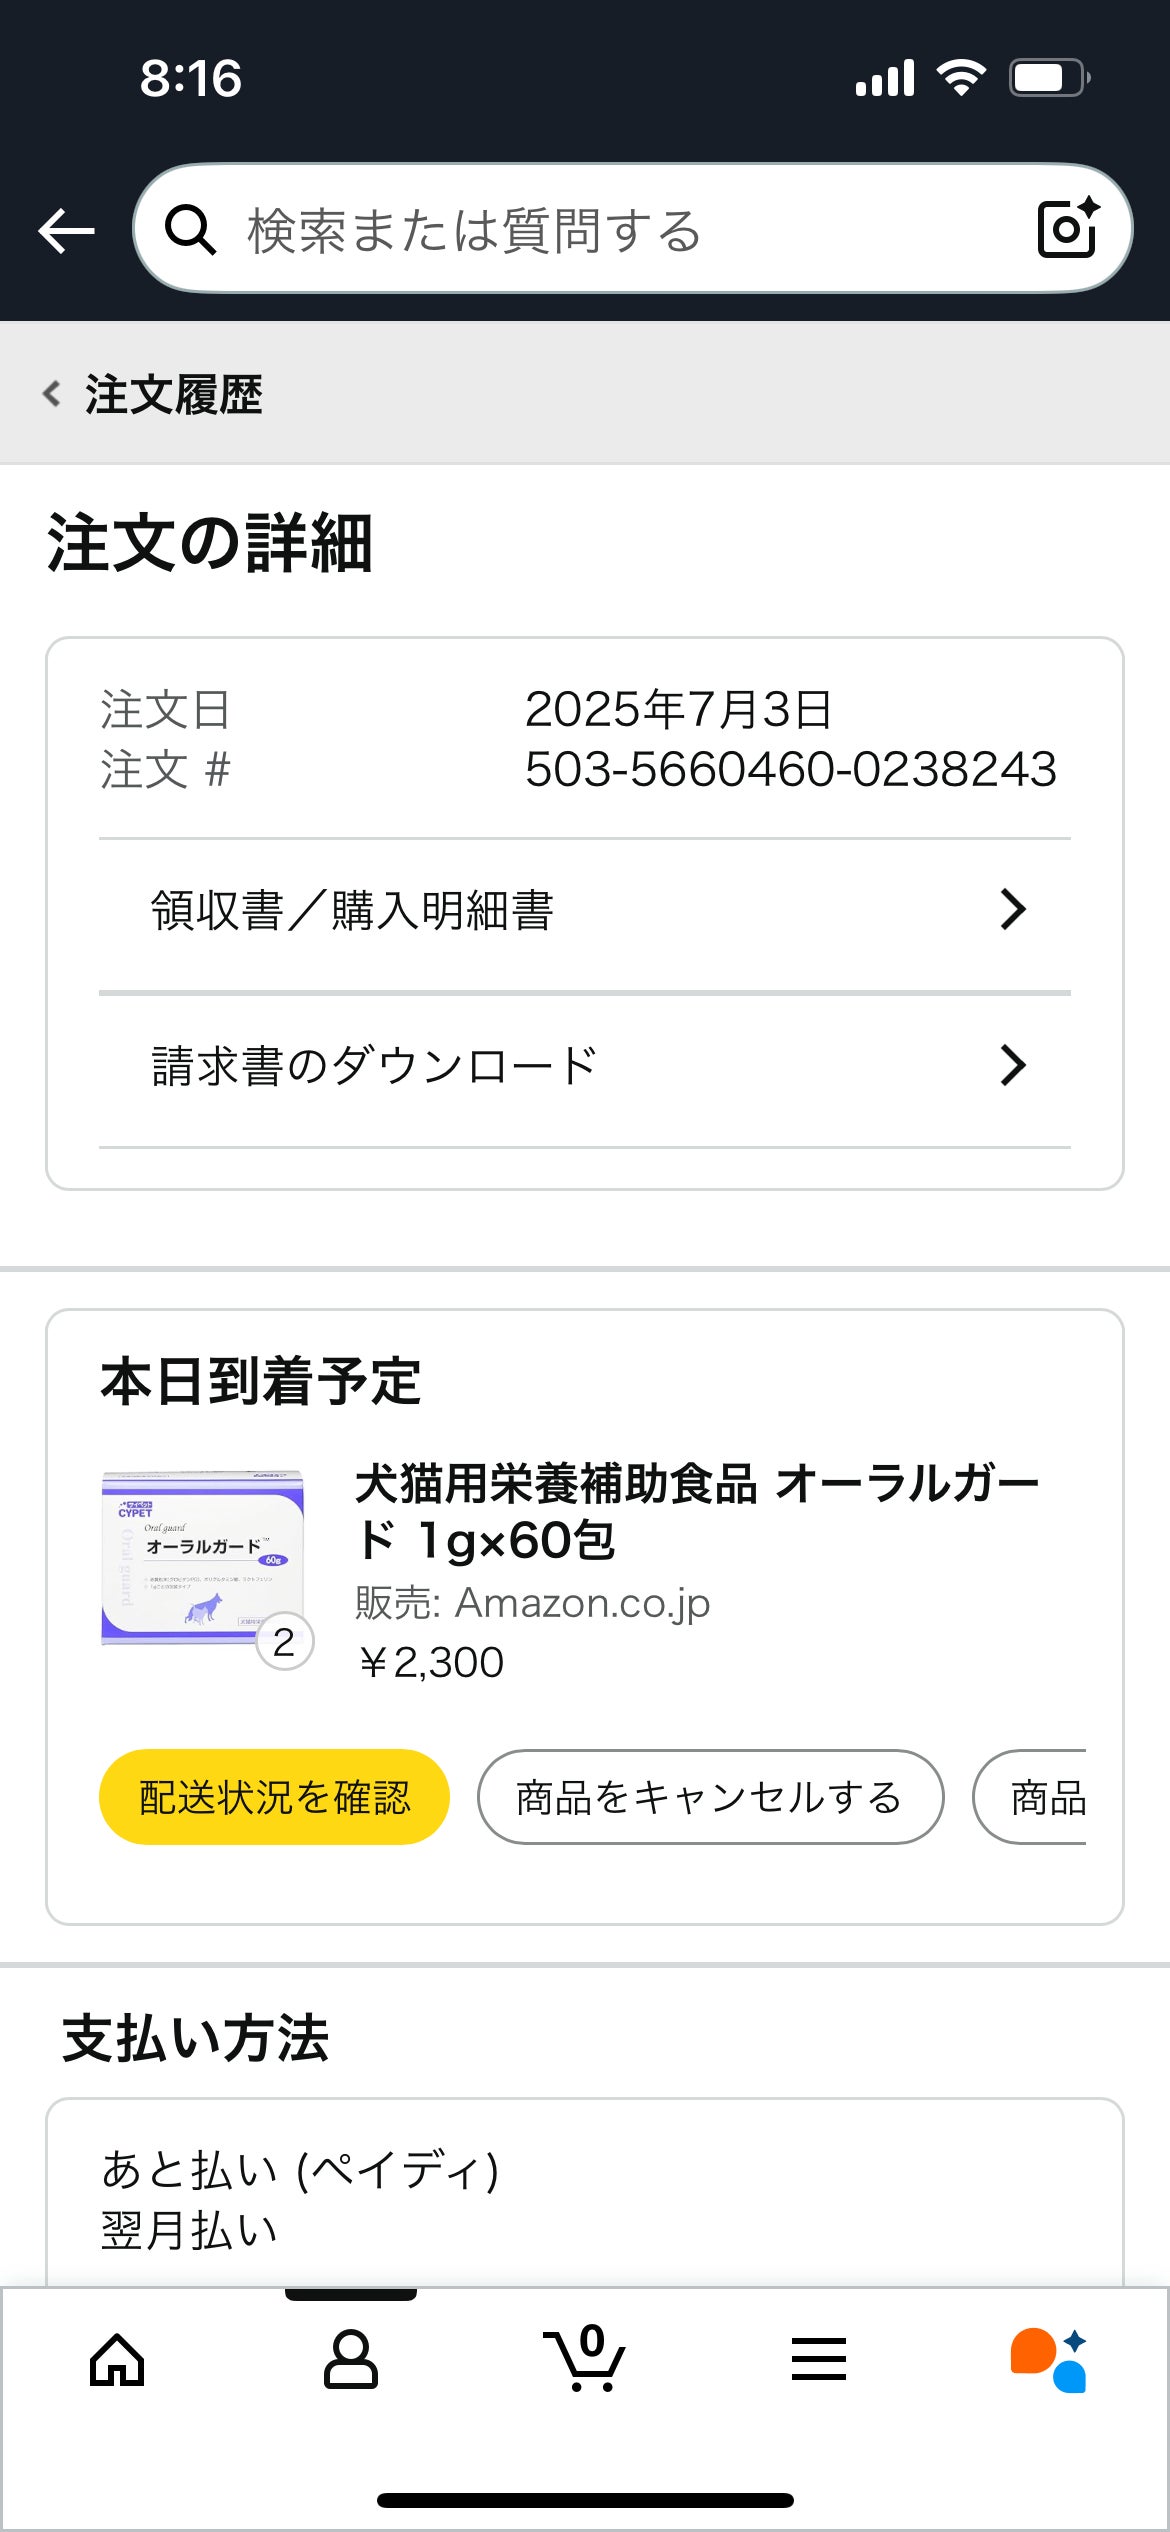Tap the partially visible 商品 button

tap(1040, 1797)
